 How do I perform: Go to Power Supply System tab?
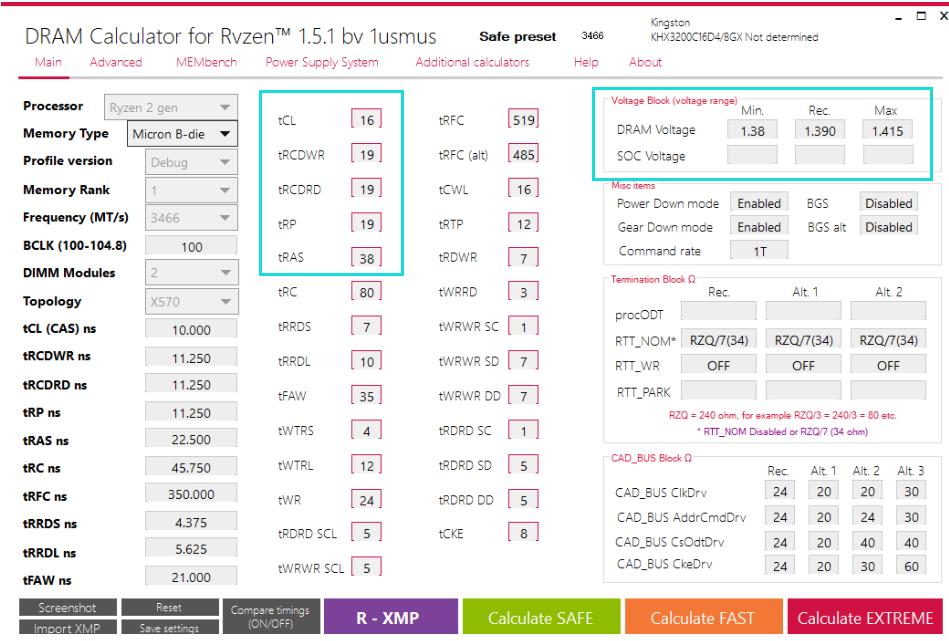pyautogui.click(x=321, y=62)
